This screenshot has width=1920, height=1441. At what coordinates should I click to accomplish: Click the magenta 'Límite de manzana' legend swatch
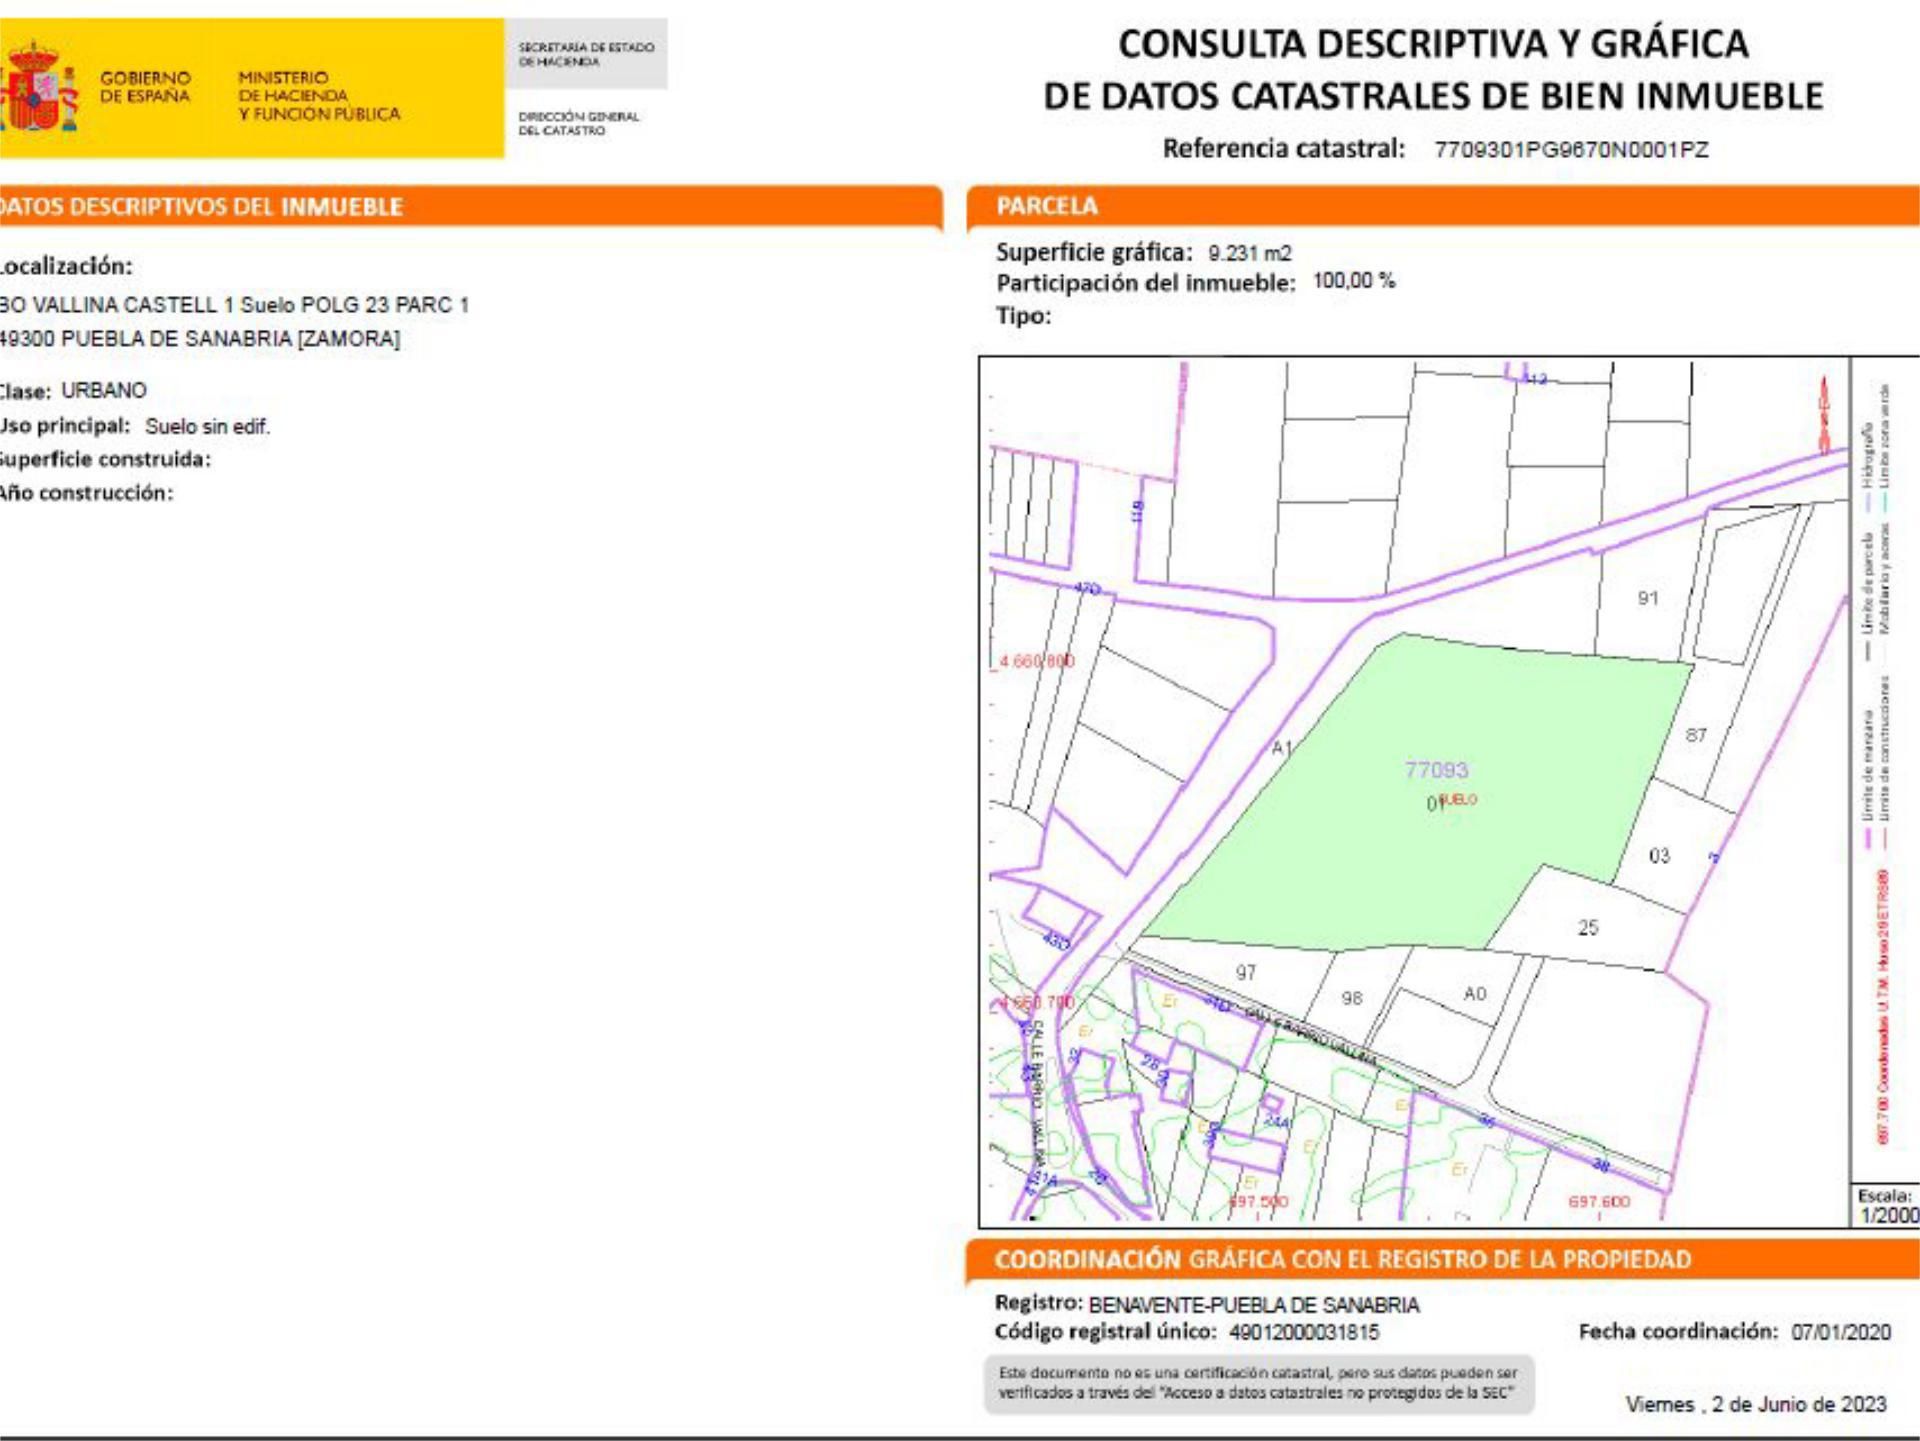1867,838
